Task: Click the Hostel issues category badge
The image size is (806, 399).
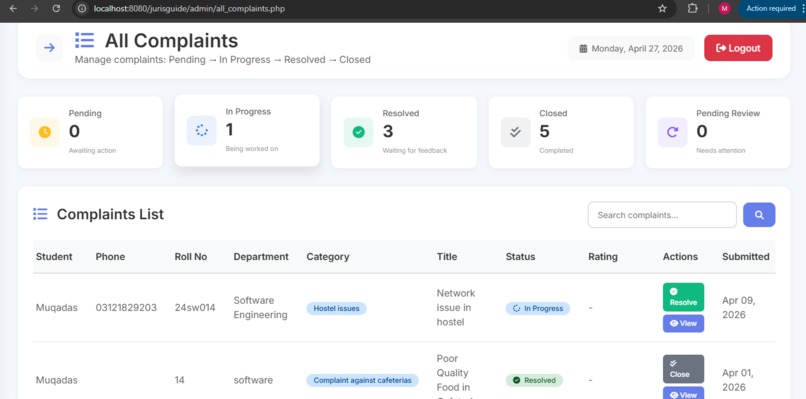Action: tap(336, 309)
